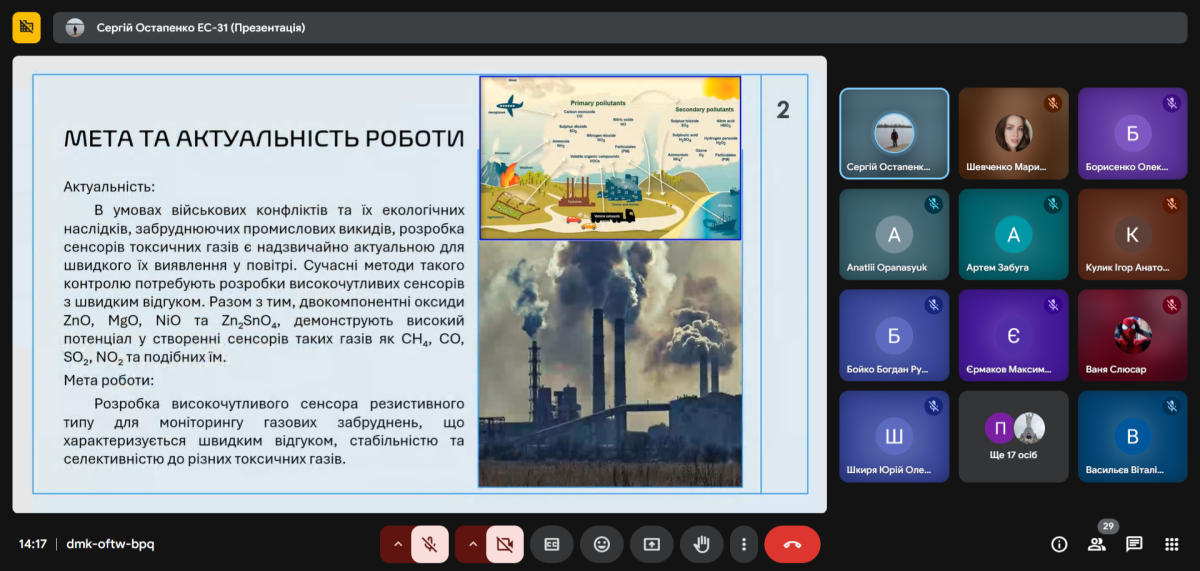Select Васильєв Віталі... participant tile

(x=1133, y=436)
